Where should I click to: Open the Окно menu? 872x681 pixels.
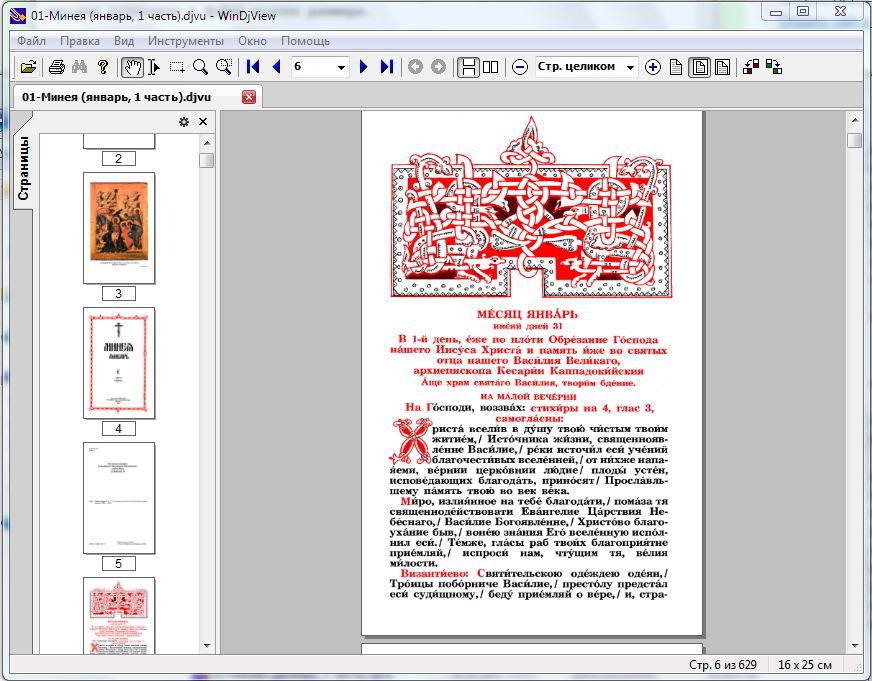[x=252, y=41]
